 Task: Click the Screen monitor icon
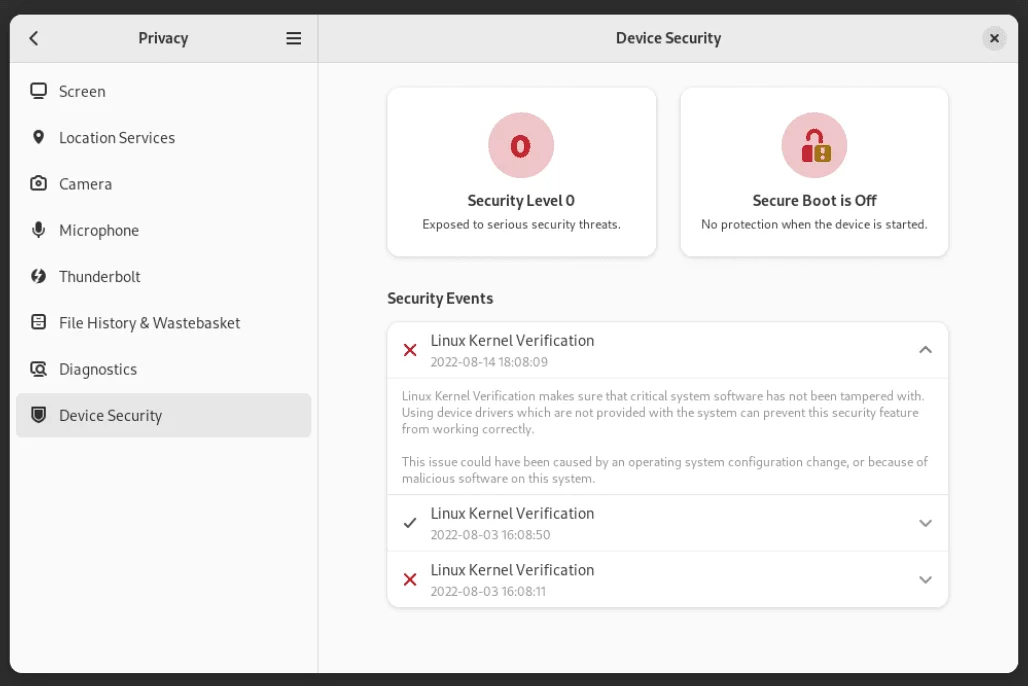click(39, 91)
